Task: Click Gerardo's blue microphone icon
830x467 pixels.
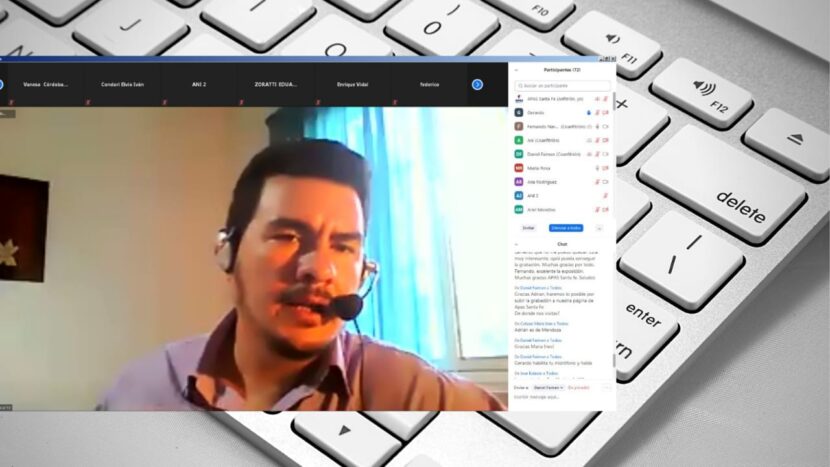Action: [589, 113]
